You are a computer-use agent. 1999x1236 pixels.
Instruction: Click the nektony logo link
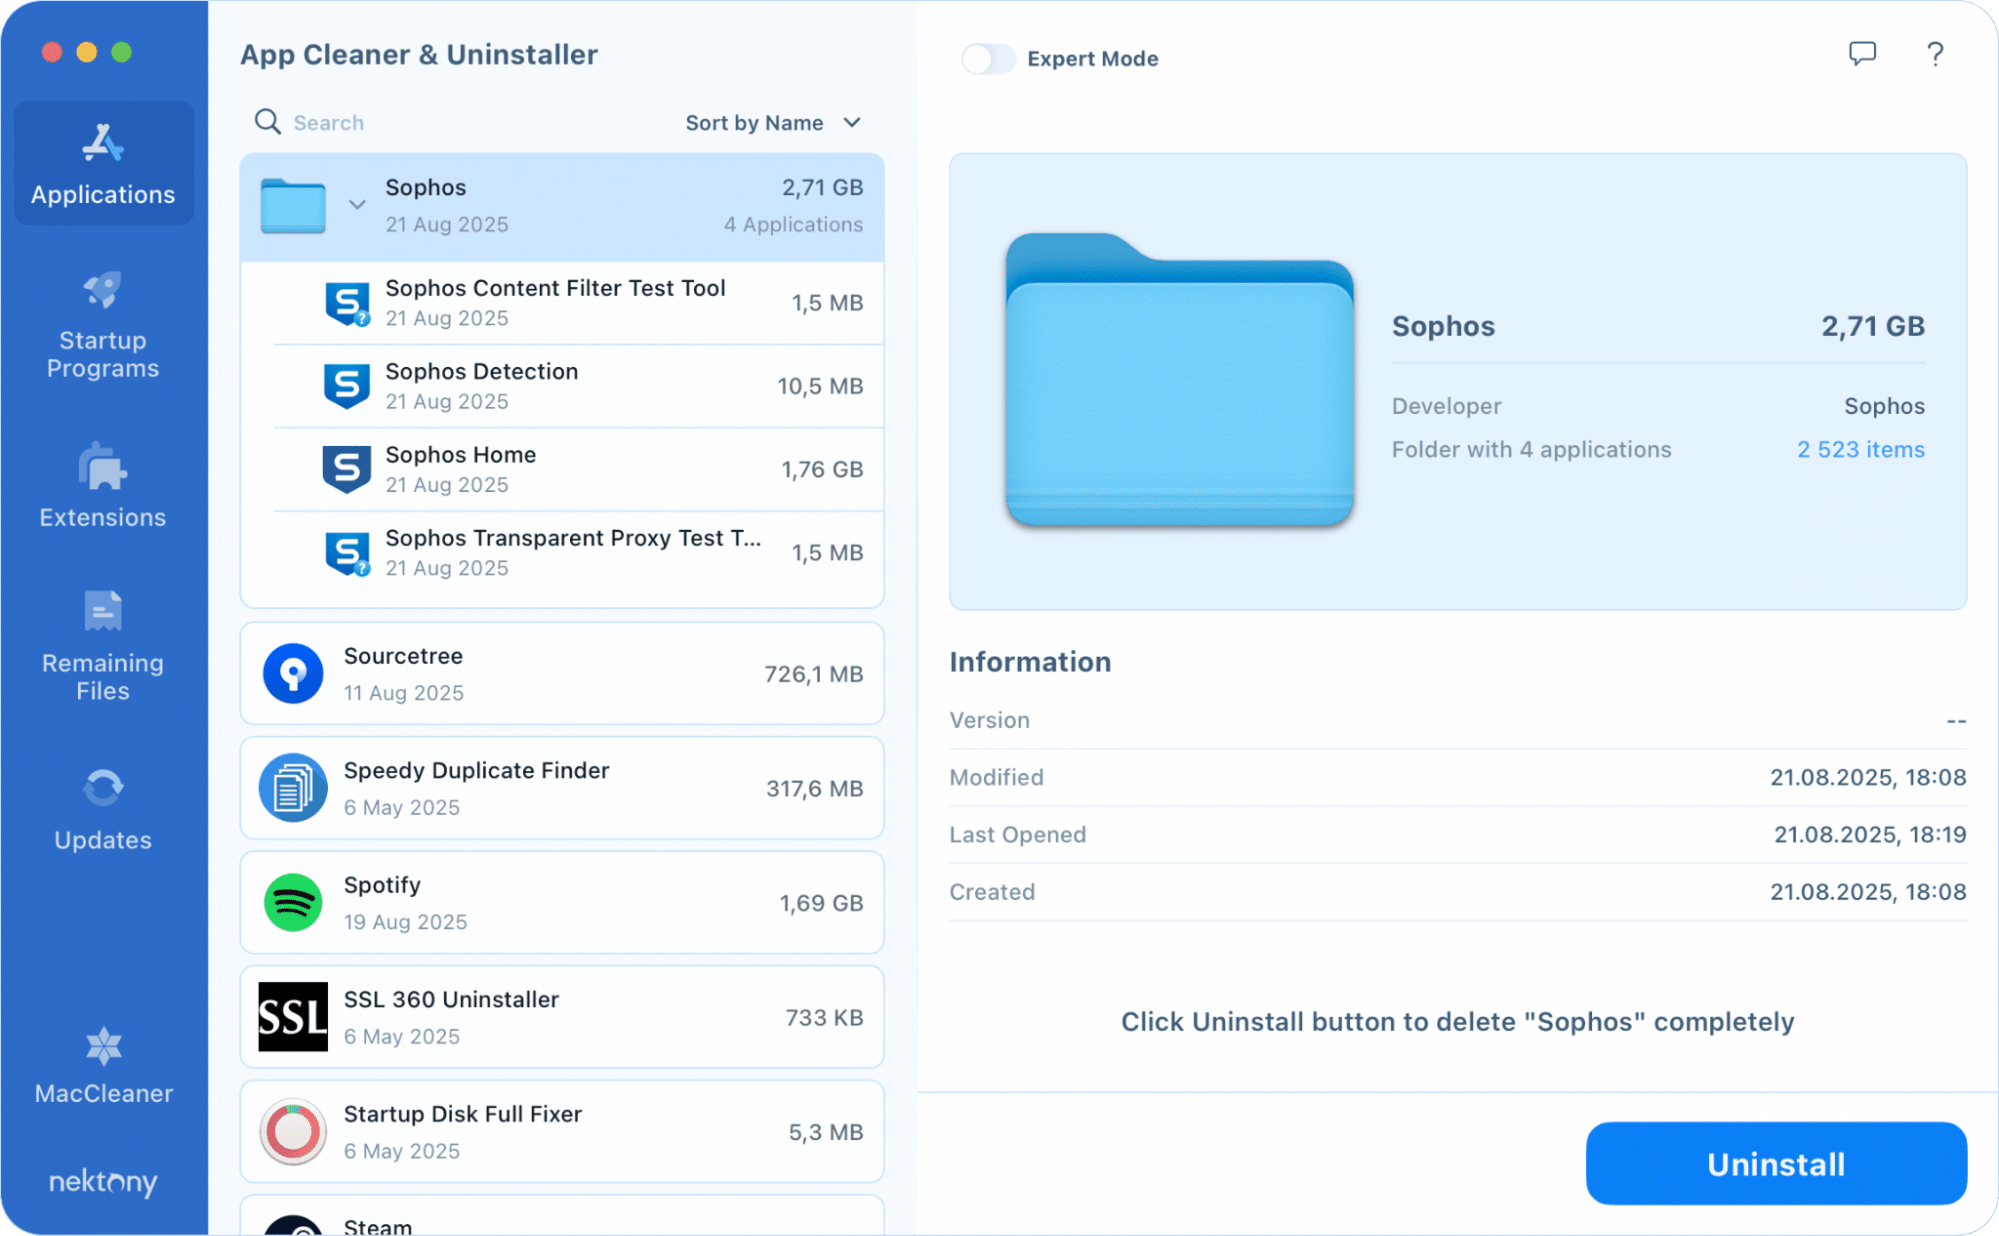[x=101, y=1183]
